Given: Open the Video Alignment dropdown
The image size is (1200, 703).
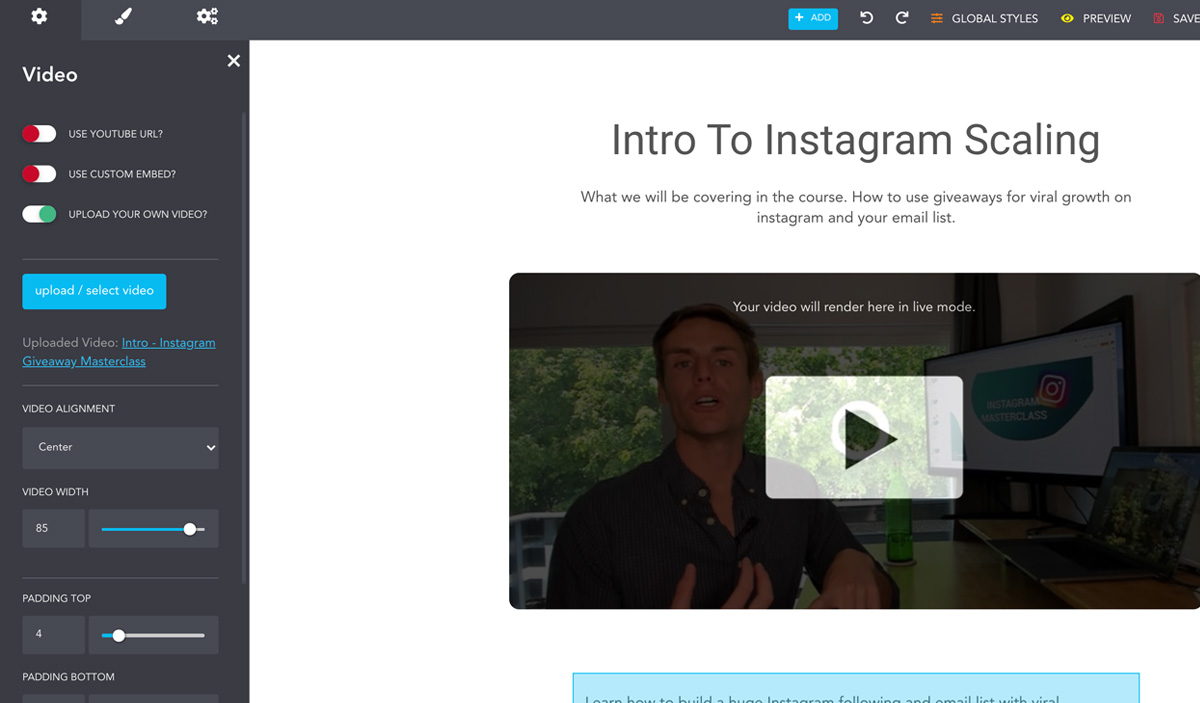Looking at the screenshot, I should tap(120, 447).
